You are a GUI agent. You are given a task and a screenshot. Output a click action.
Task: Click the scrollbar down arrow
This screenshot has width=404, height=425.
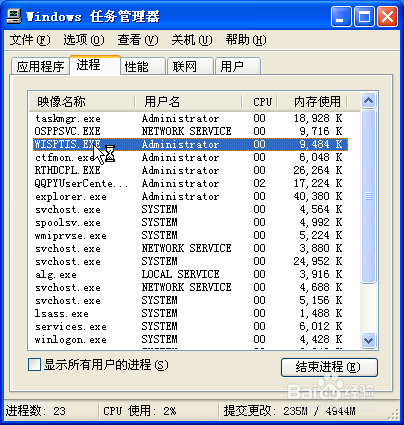(369, 340)
